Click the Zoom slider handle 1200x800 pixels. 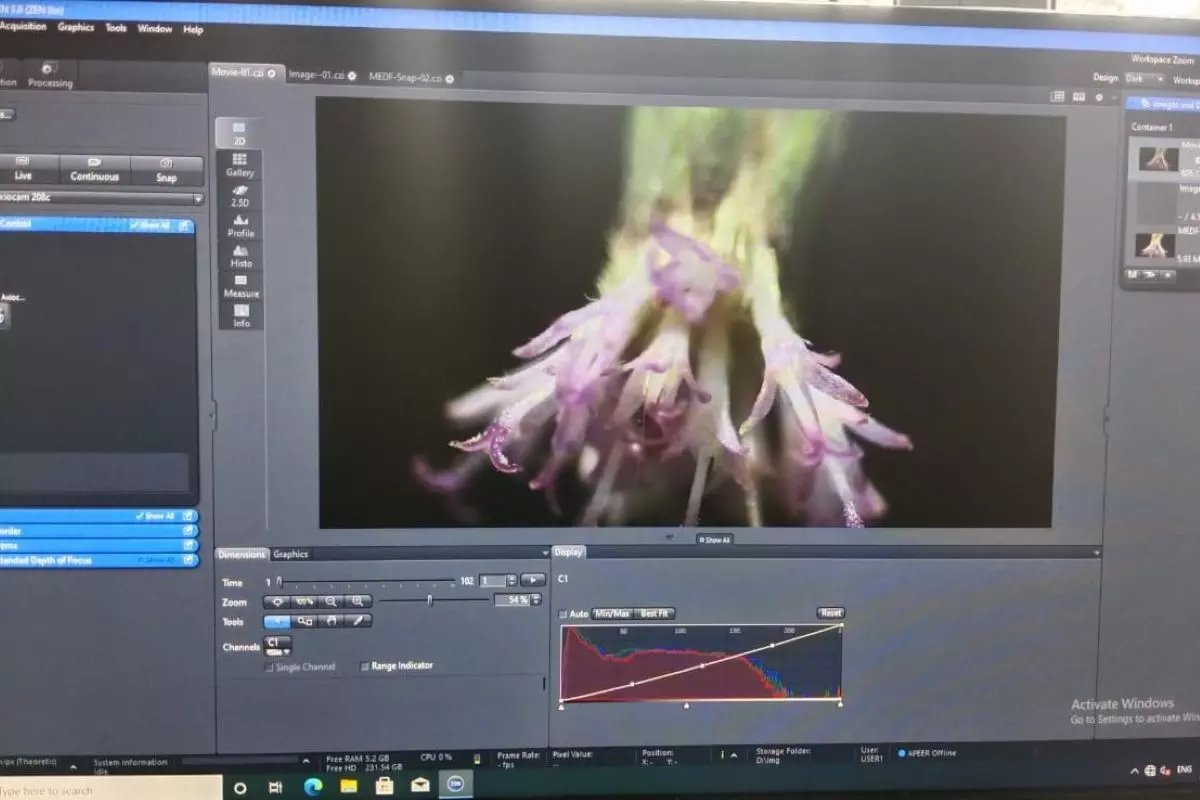click(430, 600)
